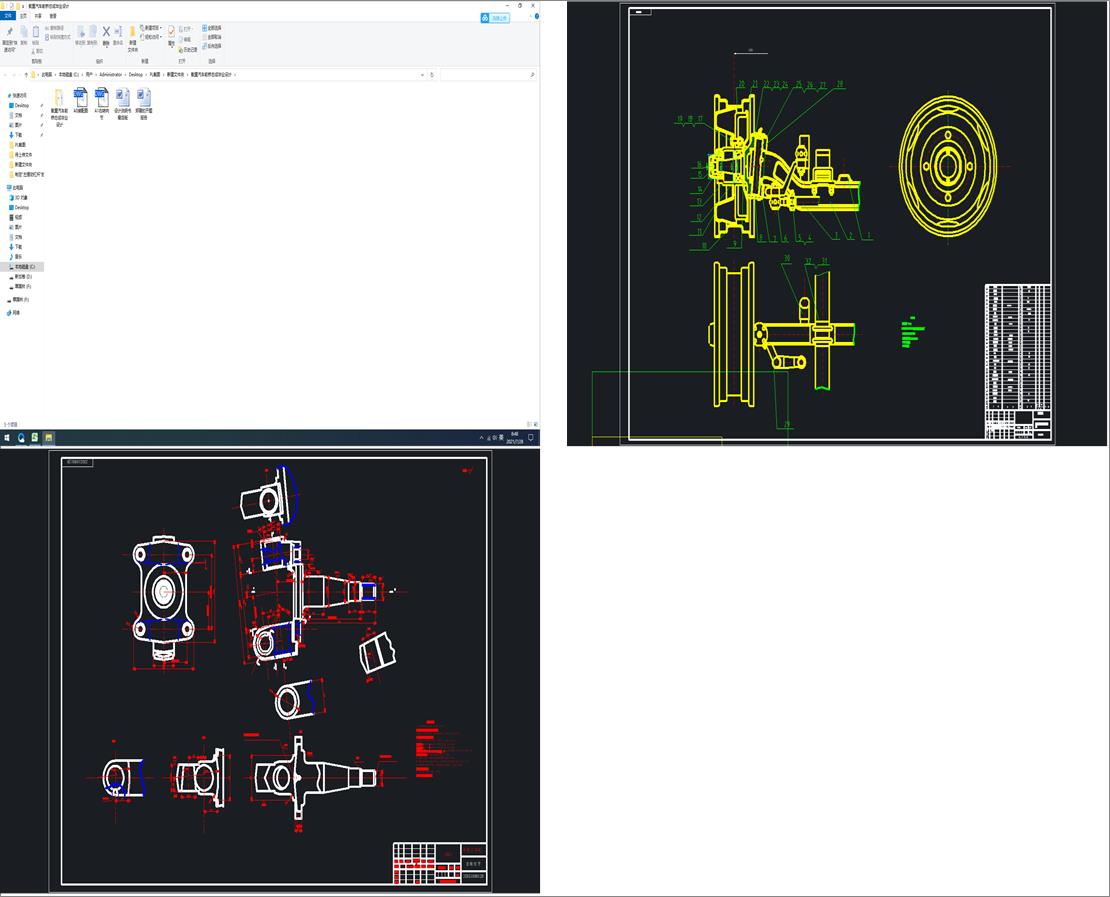This screenshot has width=1110, height=897.
Task: Click the Open item in the ribbon open group
Action: pyautogui.click(x=185, y=29)
